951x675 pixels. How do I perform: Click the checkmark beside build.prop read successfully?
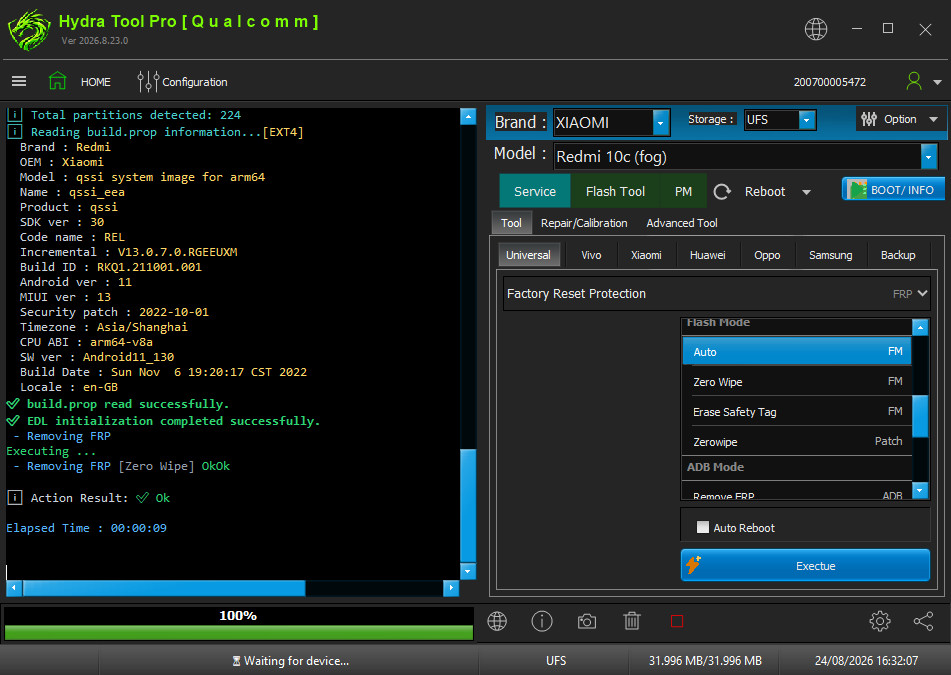pyautogui.click(x=13, y=404)
